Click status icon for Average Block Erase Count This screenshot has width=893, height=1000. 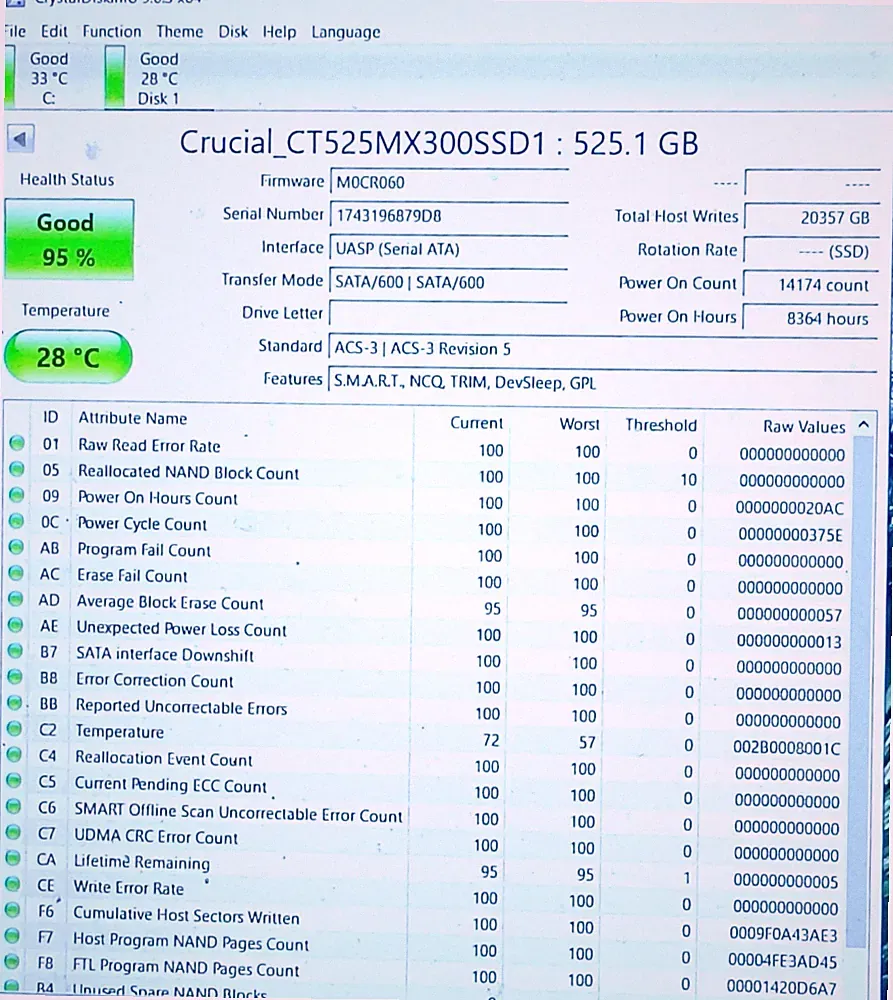tap(15, 599)
